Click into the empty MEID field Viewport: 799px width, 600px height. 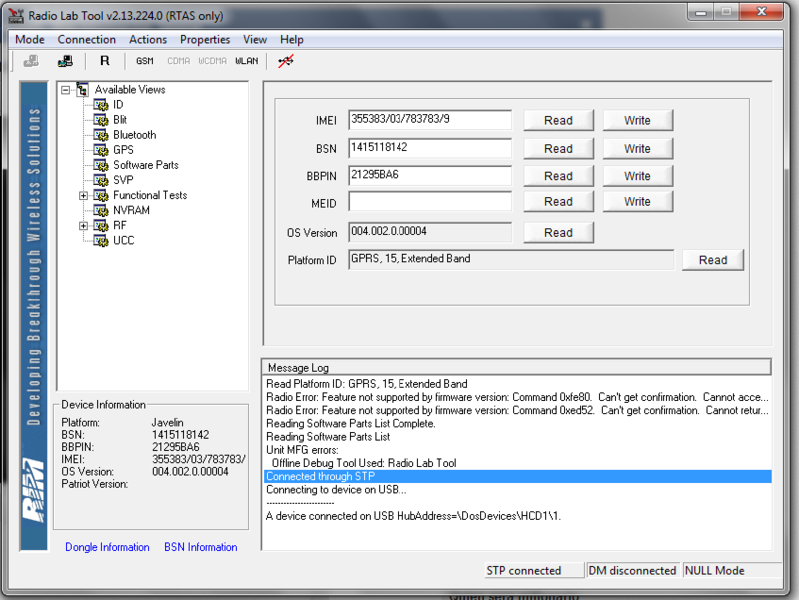pyautogui.click(x=430, y=201)
